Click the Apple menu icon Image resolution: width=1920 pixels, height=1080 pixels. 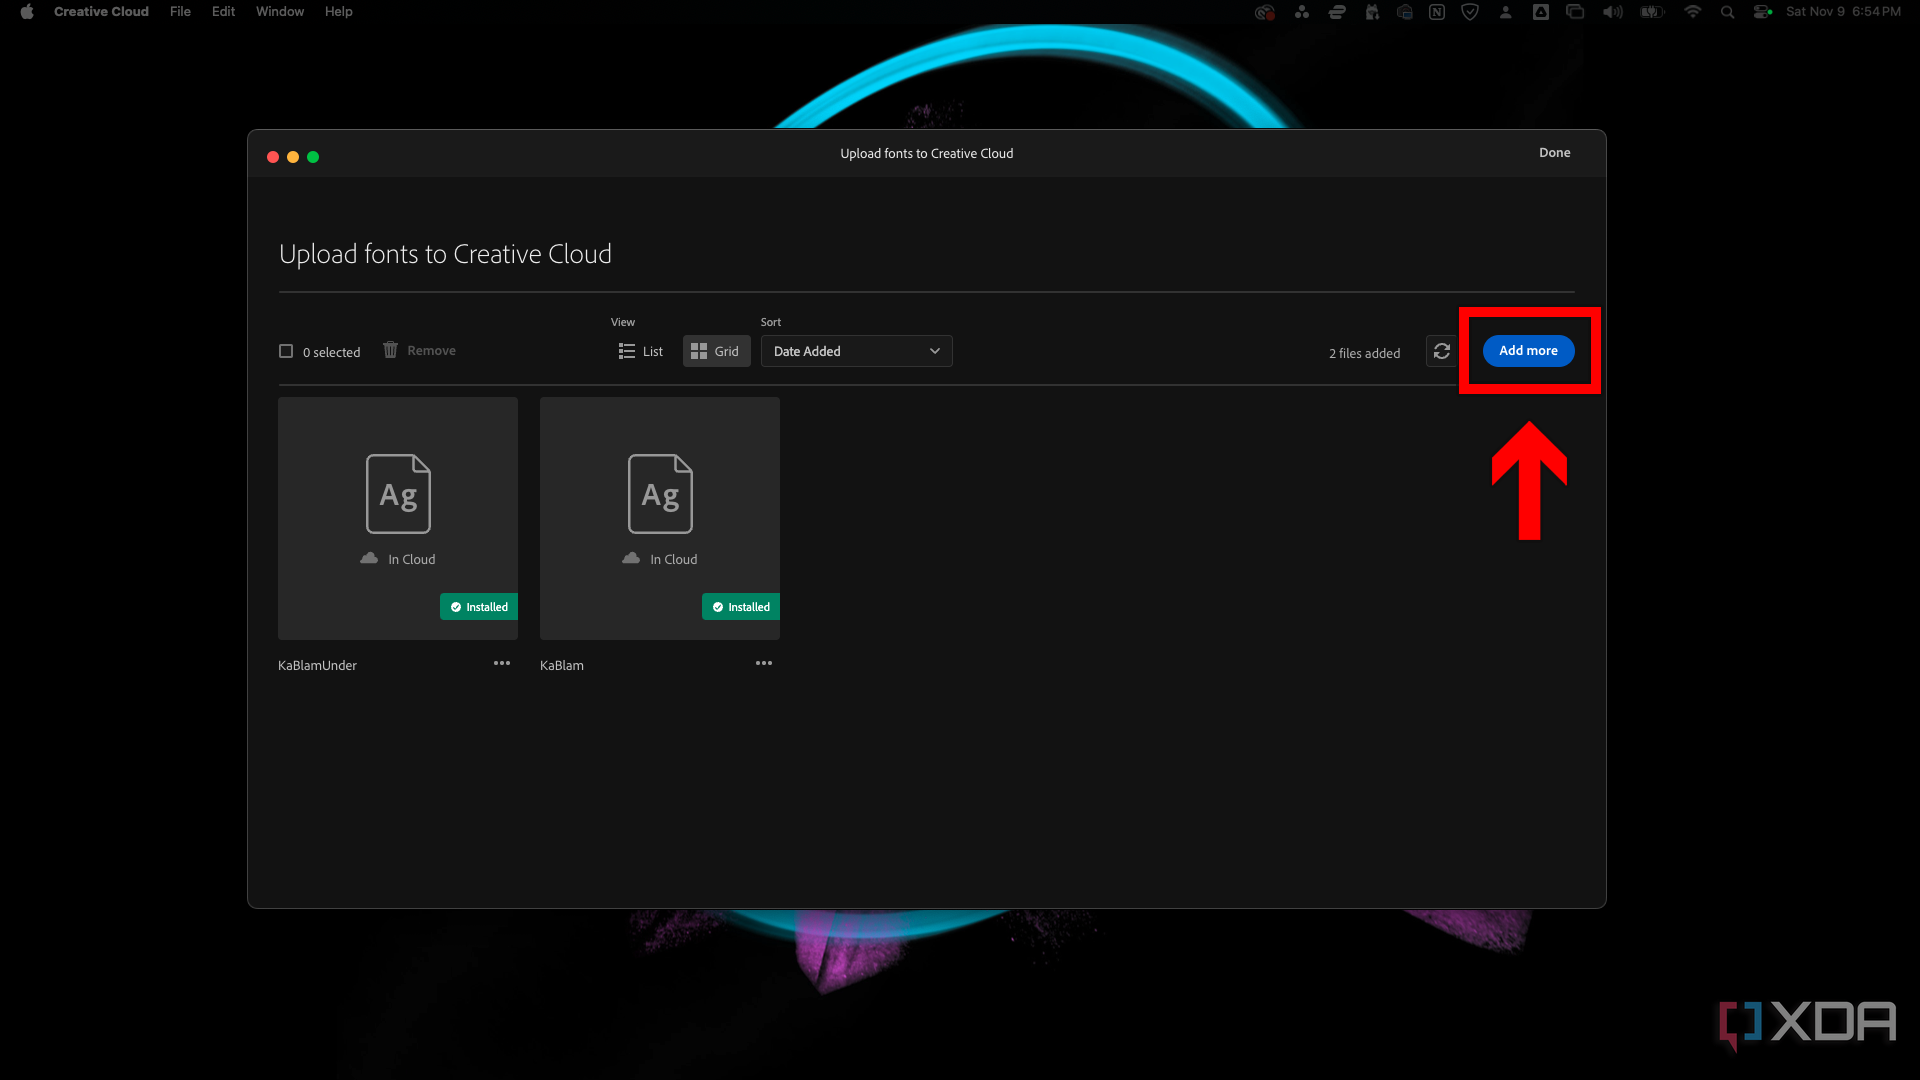pos(27,12)
